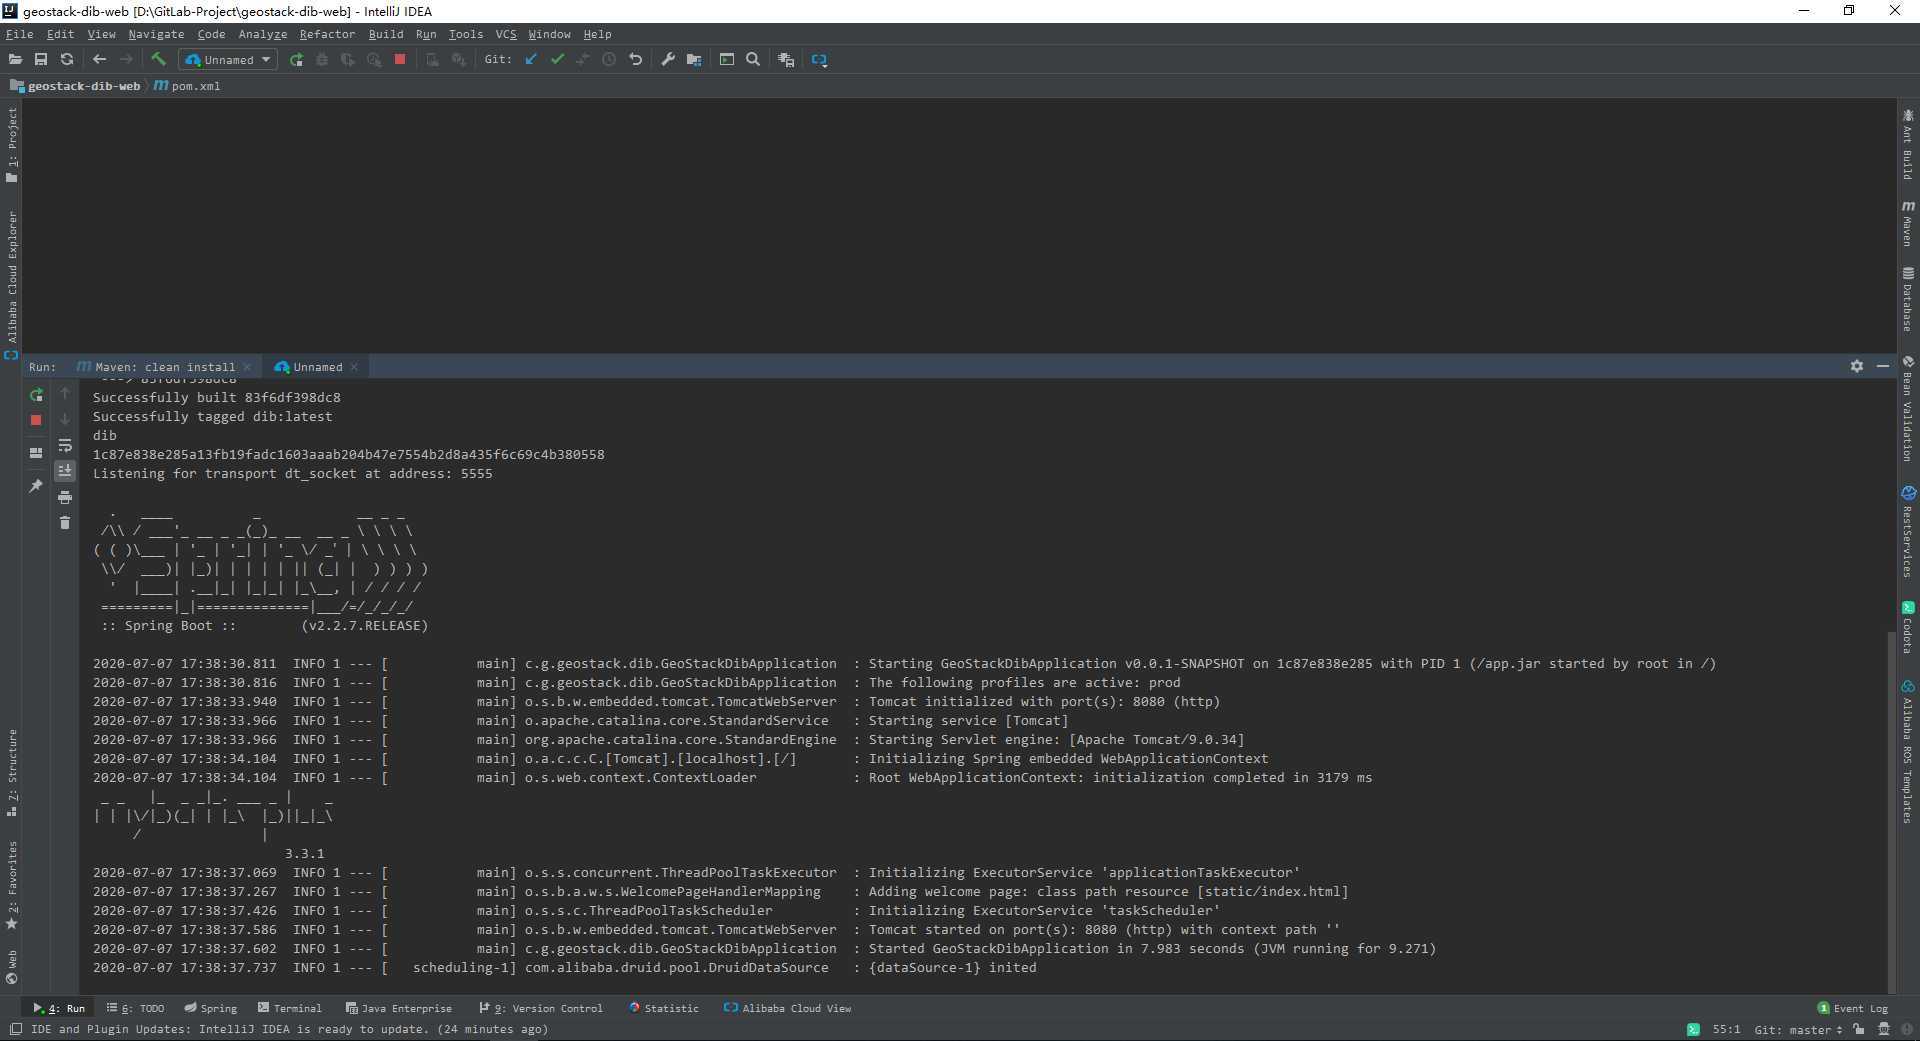Open the Analyze menu
Image resolution: width=1920 pixels, height=1041 pixels.
[x=263, y=34]
